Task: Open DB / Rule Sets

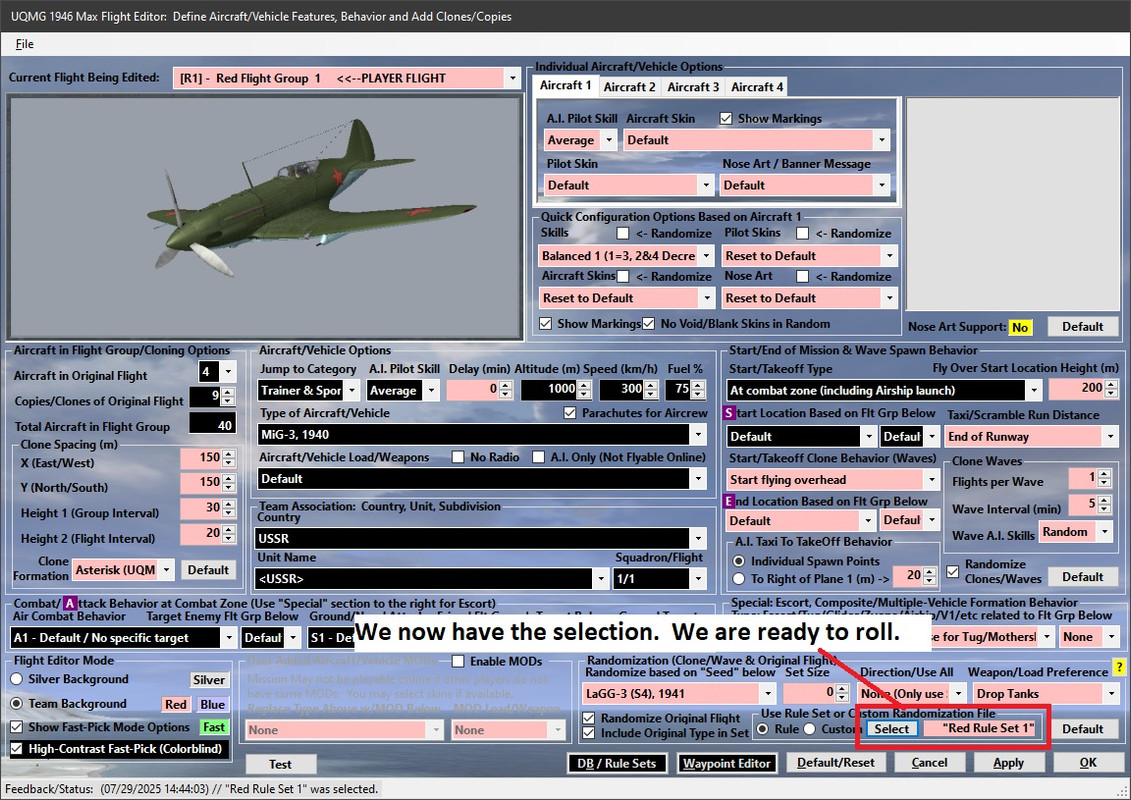Action: 616,763
